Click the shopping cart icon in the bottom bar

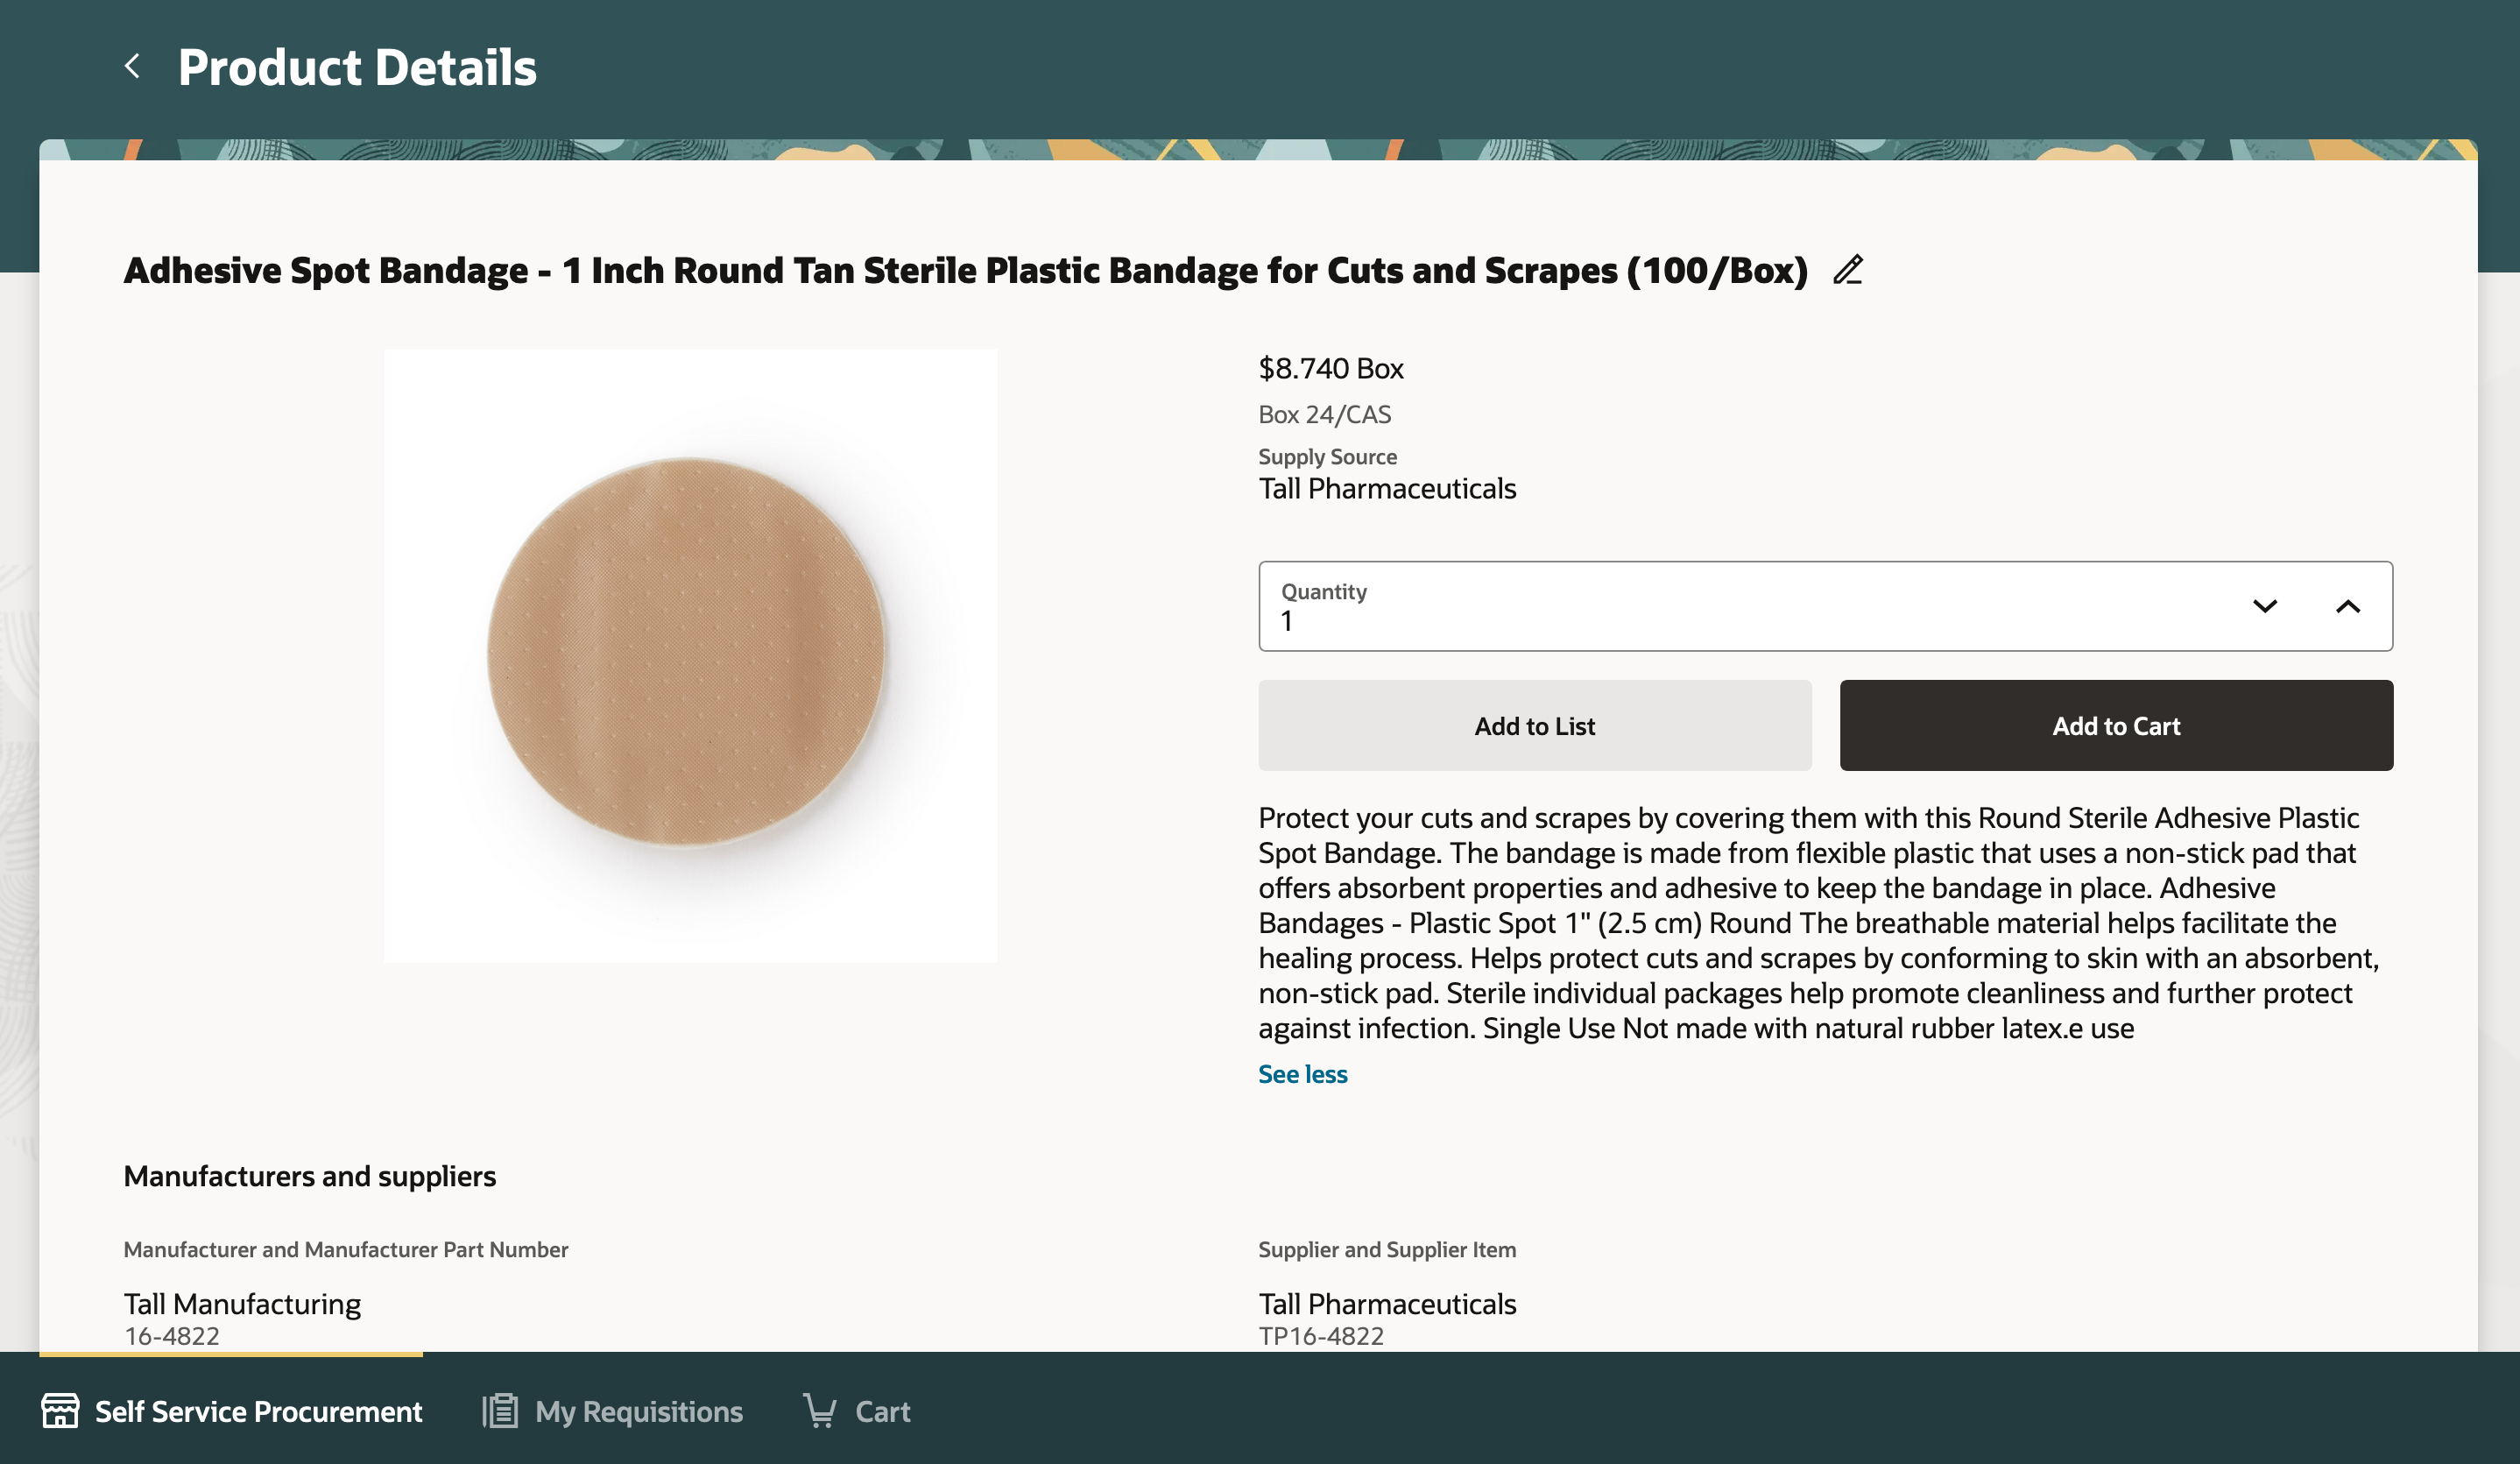(819, 1410)
